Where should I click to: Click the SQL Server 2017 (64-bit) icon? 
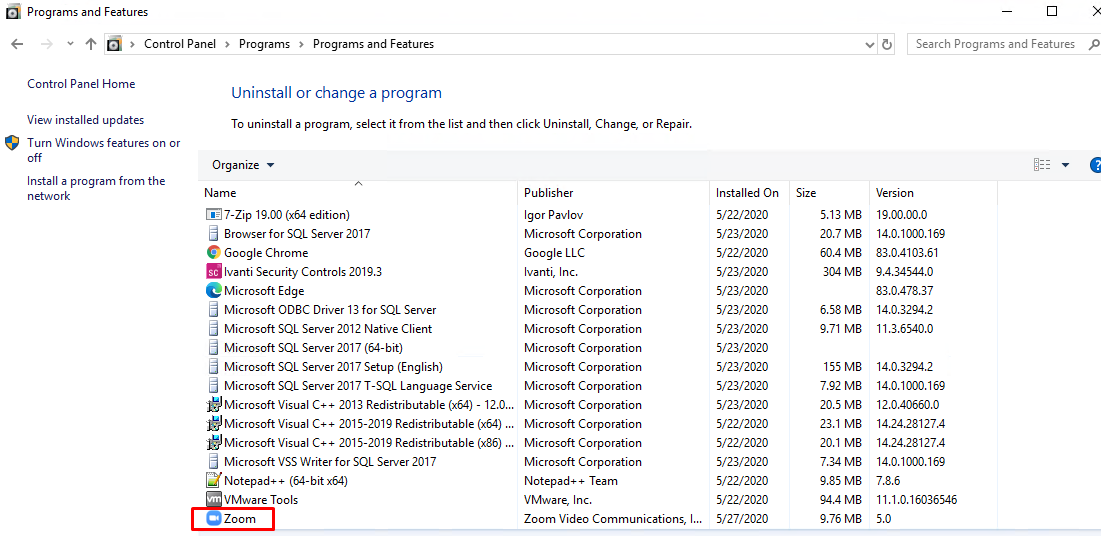213,347
